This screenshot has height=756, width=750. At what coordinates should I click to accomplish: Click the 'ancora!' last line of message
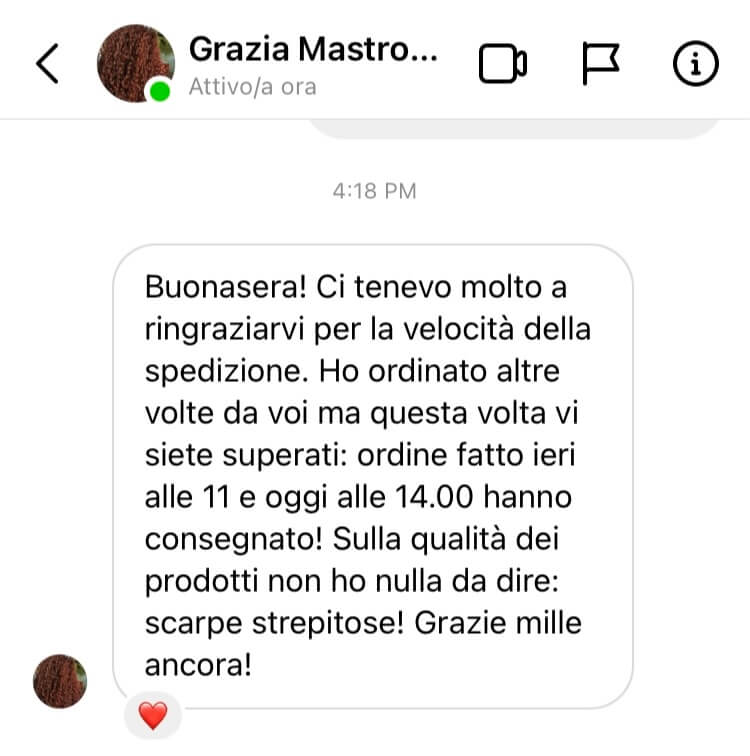(x=198, y=665)
